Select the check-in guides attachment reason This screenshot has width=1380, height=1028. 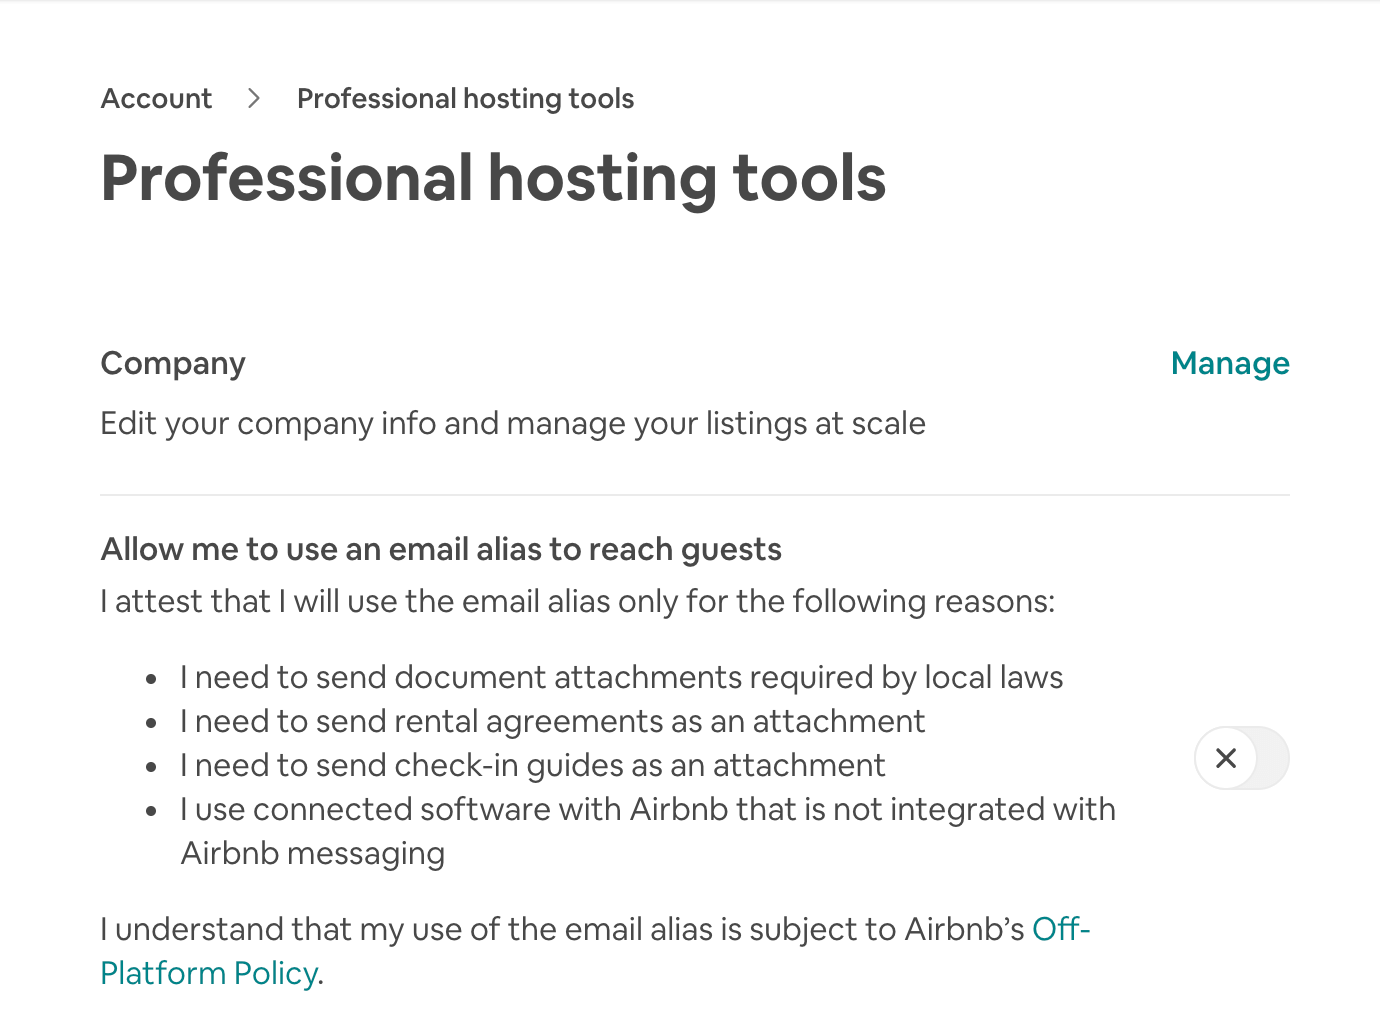click(x=532, y=766)
